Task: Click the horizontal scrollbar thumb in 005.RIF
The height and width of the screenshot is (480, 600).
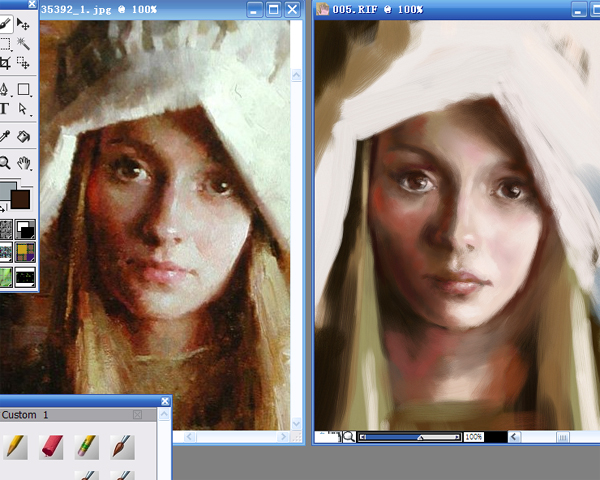Action: click(x=562, y=437)
